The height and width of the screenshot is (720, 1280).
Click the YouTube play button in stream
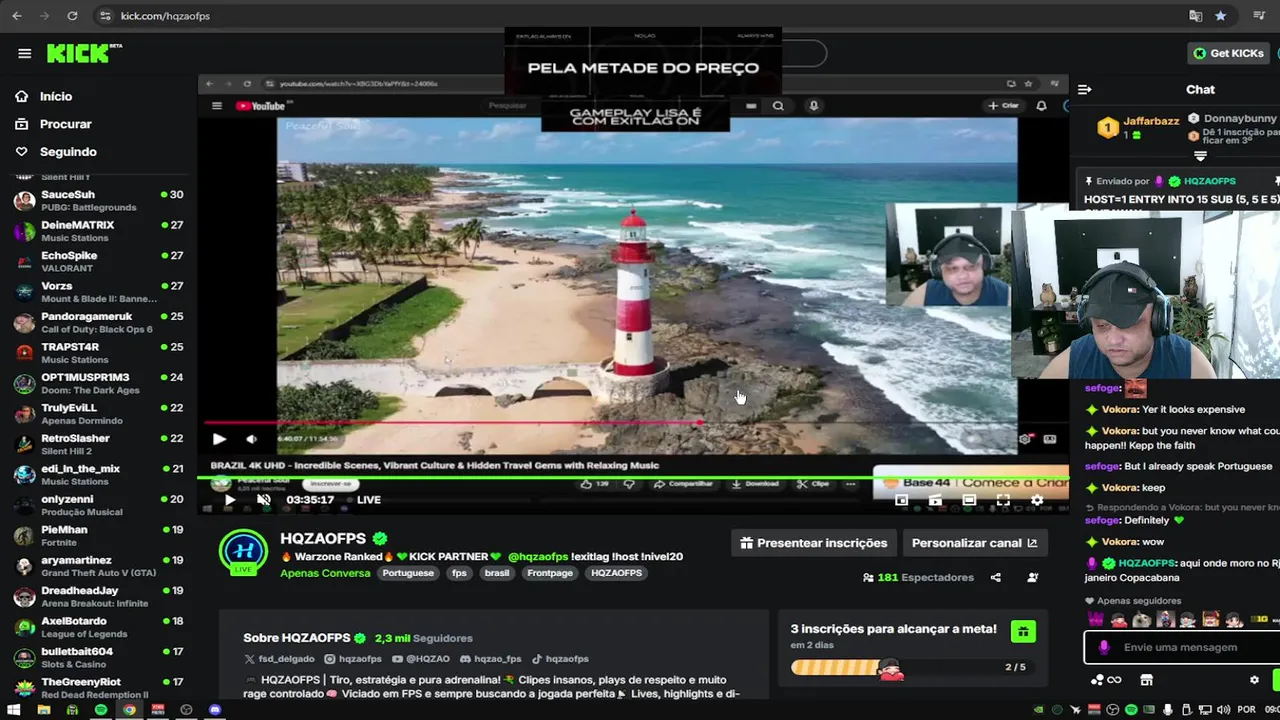[x=219, y=438]
